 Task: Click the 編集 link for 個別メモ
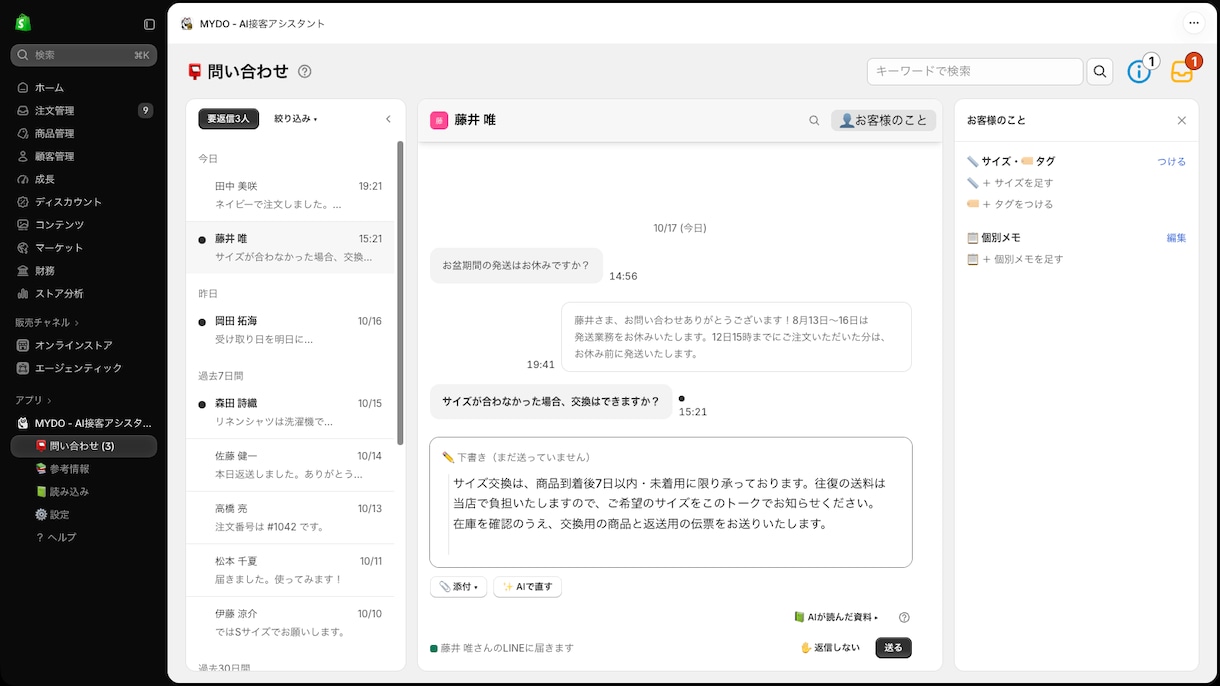point(1176,238)
